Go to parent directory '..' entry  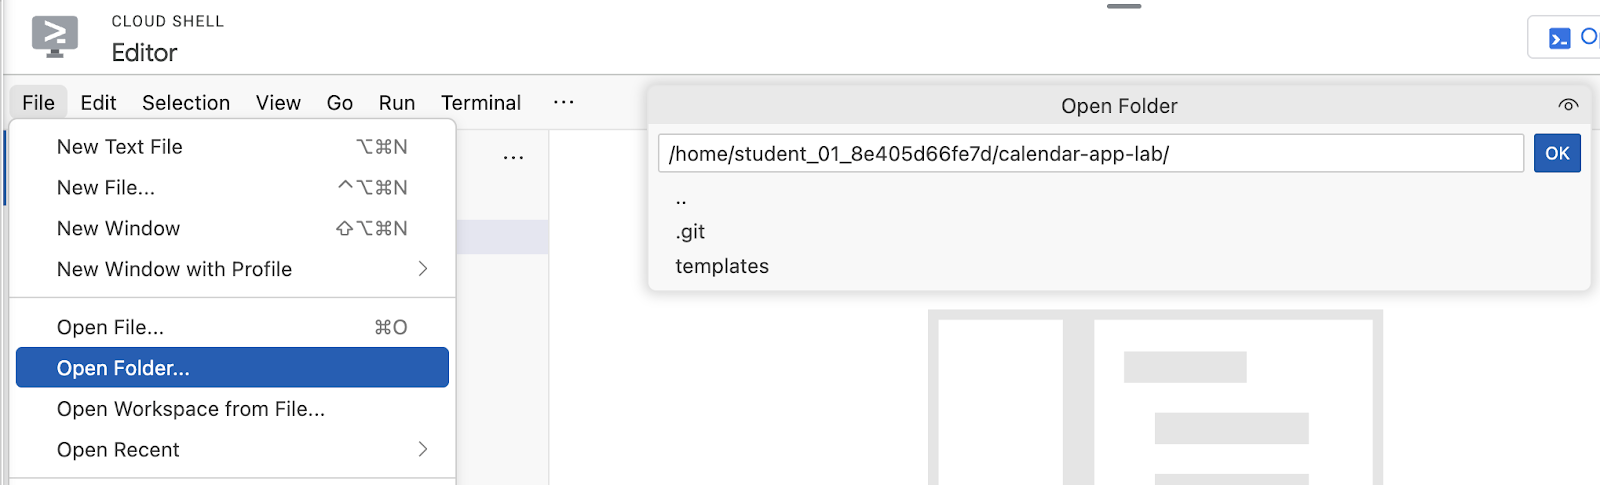tap(681, 199)
